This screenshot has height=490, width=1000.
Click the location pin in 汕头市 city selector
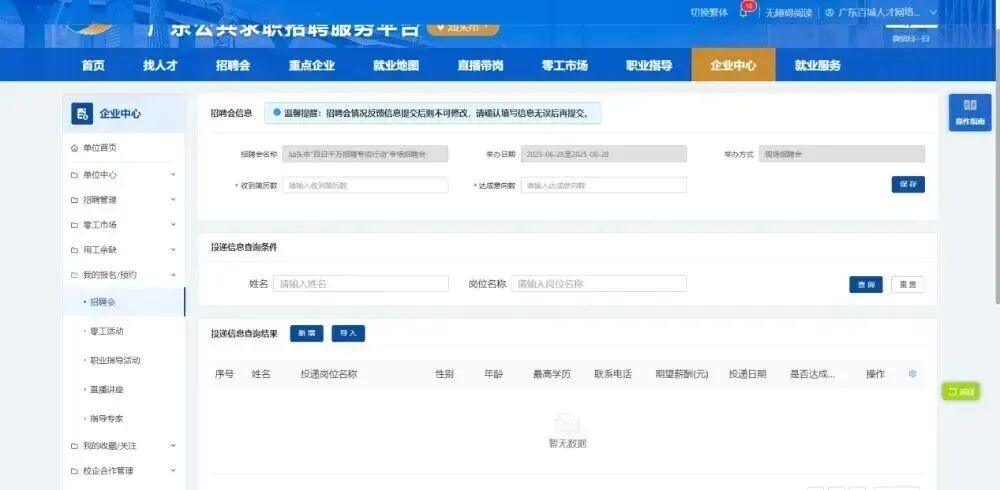click(440, 28)
